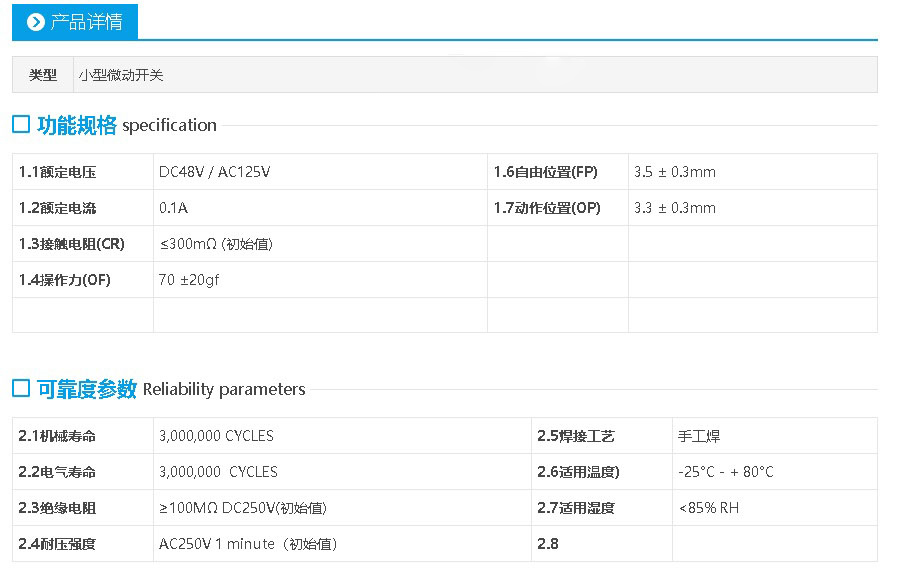Open the 产品详情 tab
The height and width of the screenshot is (583, 903).
tap(85, 22)
